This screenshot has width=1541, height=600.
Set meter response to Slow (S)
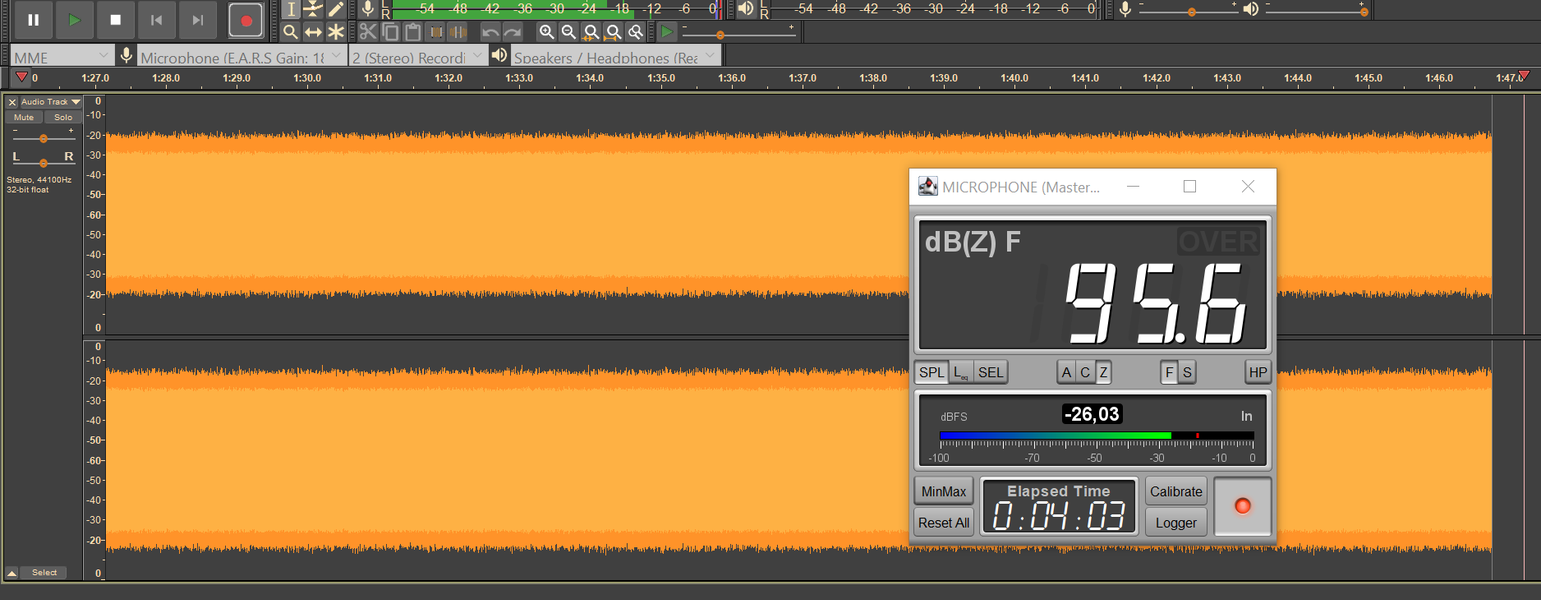(1187, 373)
